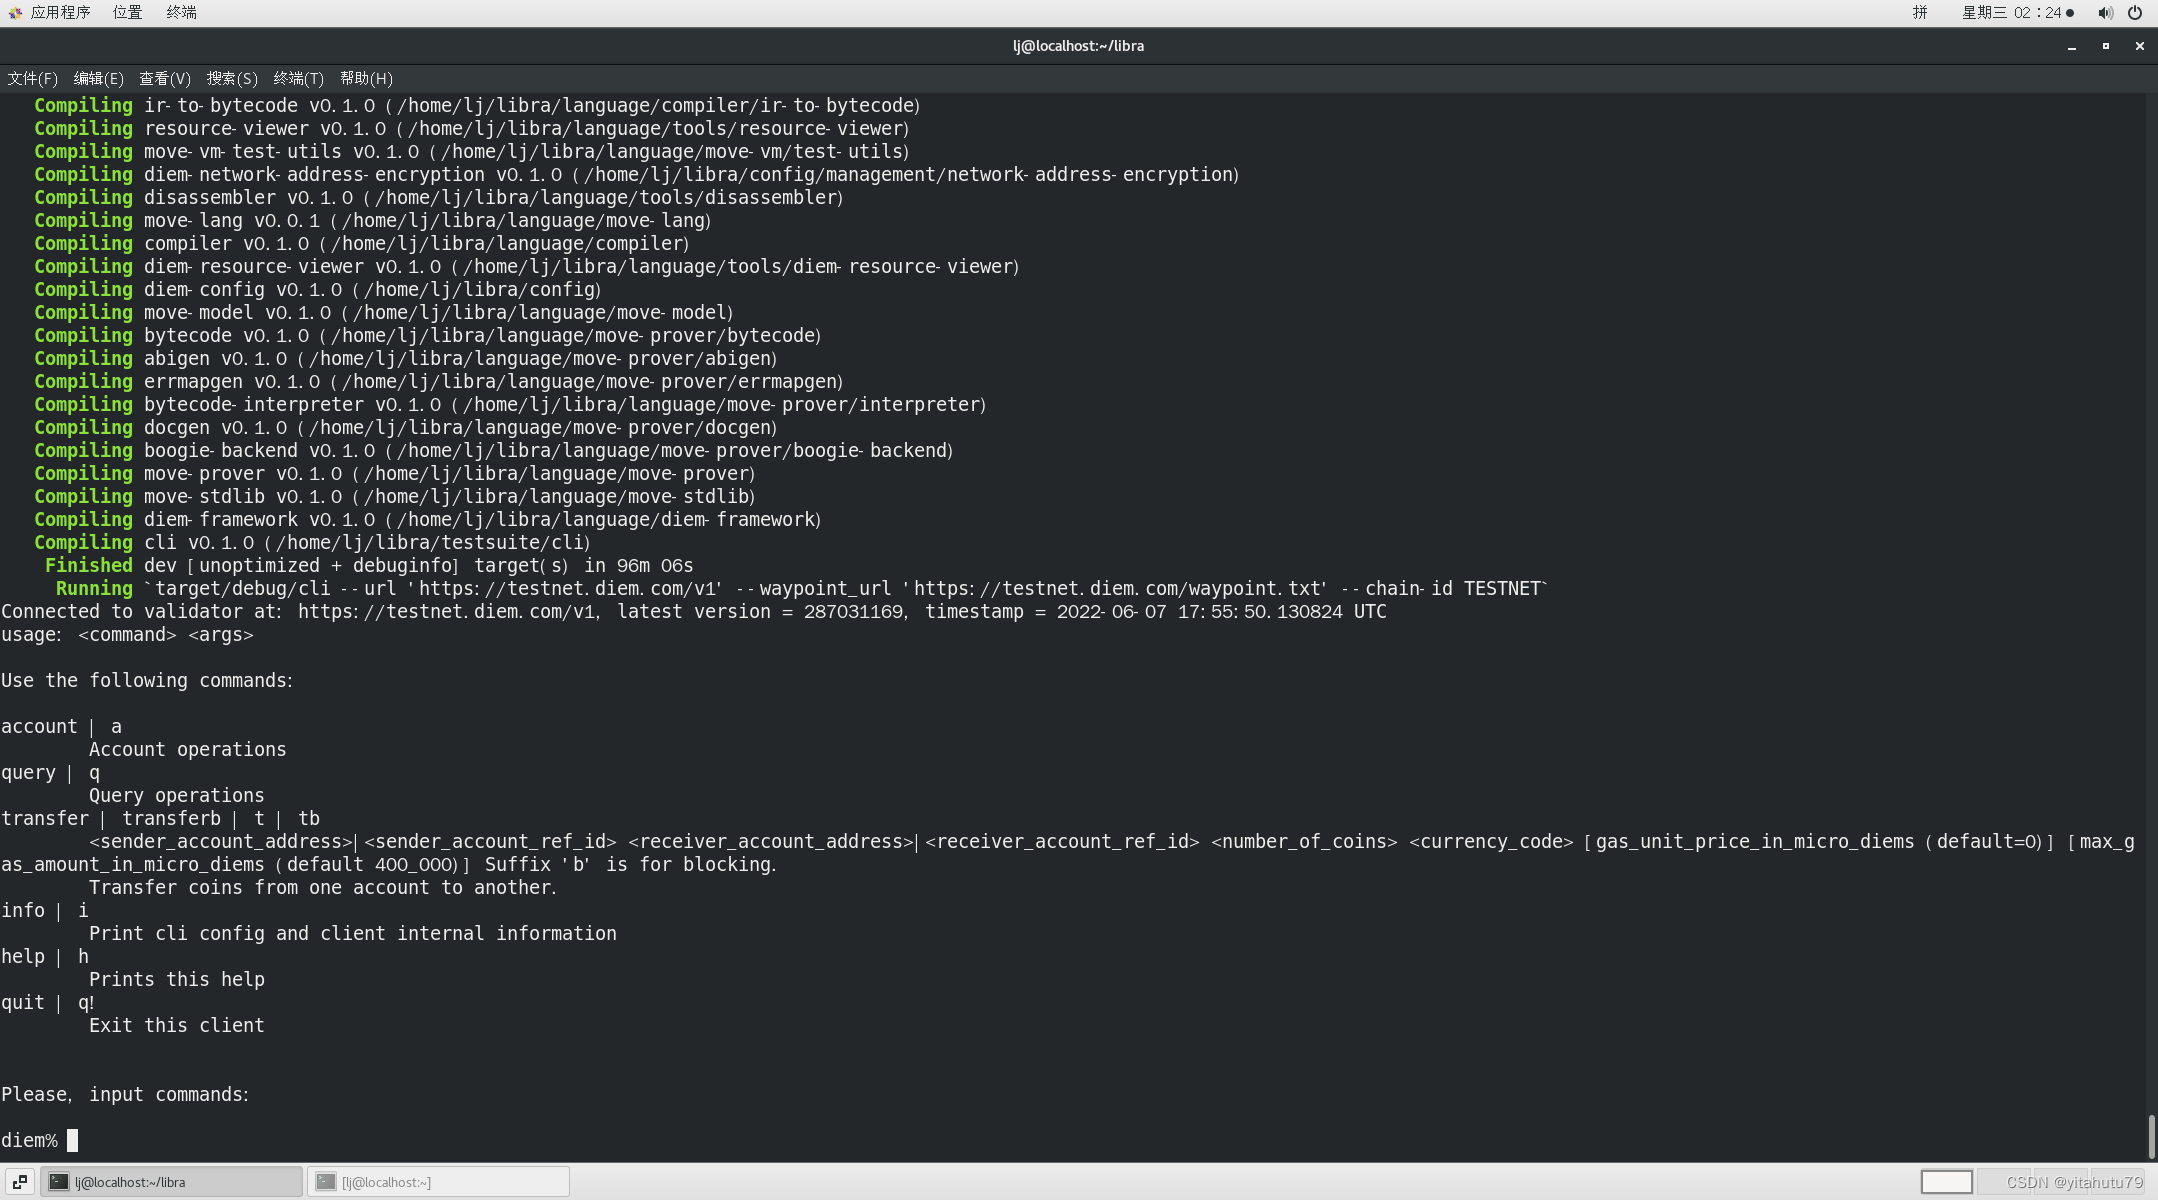Open the 文件(F) menu
2158x1200 pixels.
pyautogui.click(x=32, y=78)
